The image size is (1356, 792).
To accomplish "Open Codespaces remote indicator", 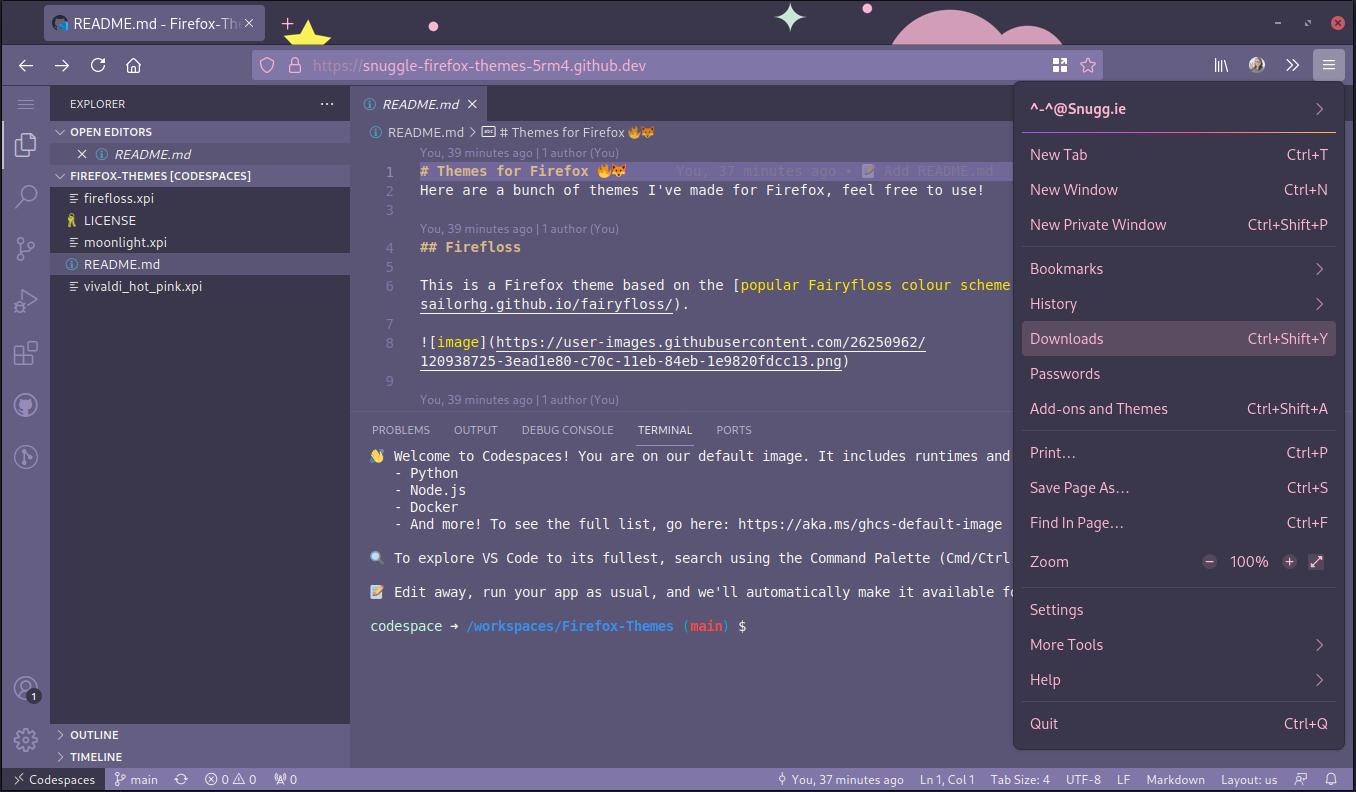I will [x=54, y=779].
